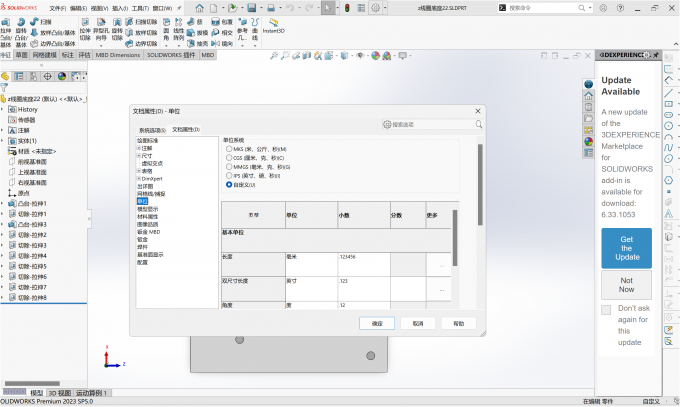Click the 帮助 (Help) button in dialog
Image resolution: width=680 pixels, height=407 pixels.
(458, 323)
